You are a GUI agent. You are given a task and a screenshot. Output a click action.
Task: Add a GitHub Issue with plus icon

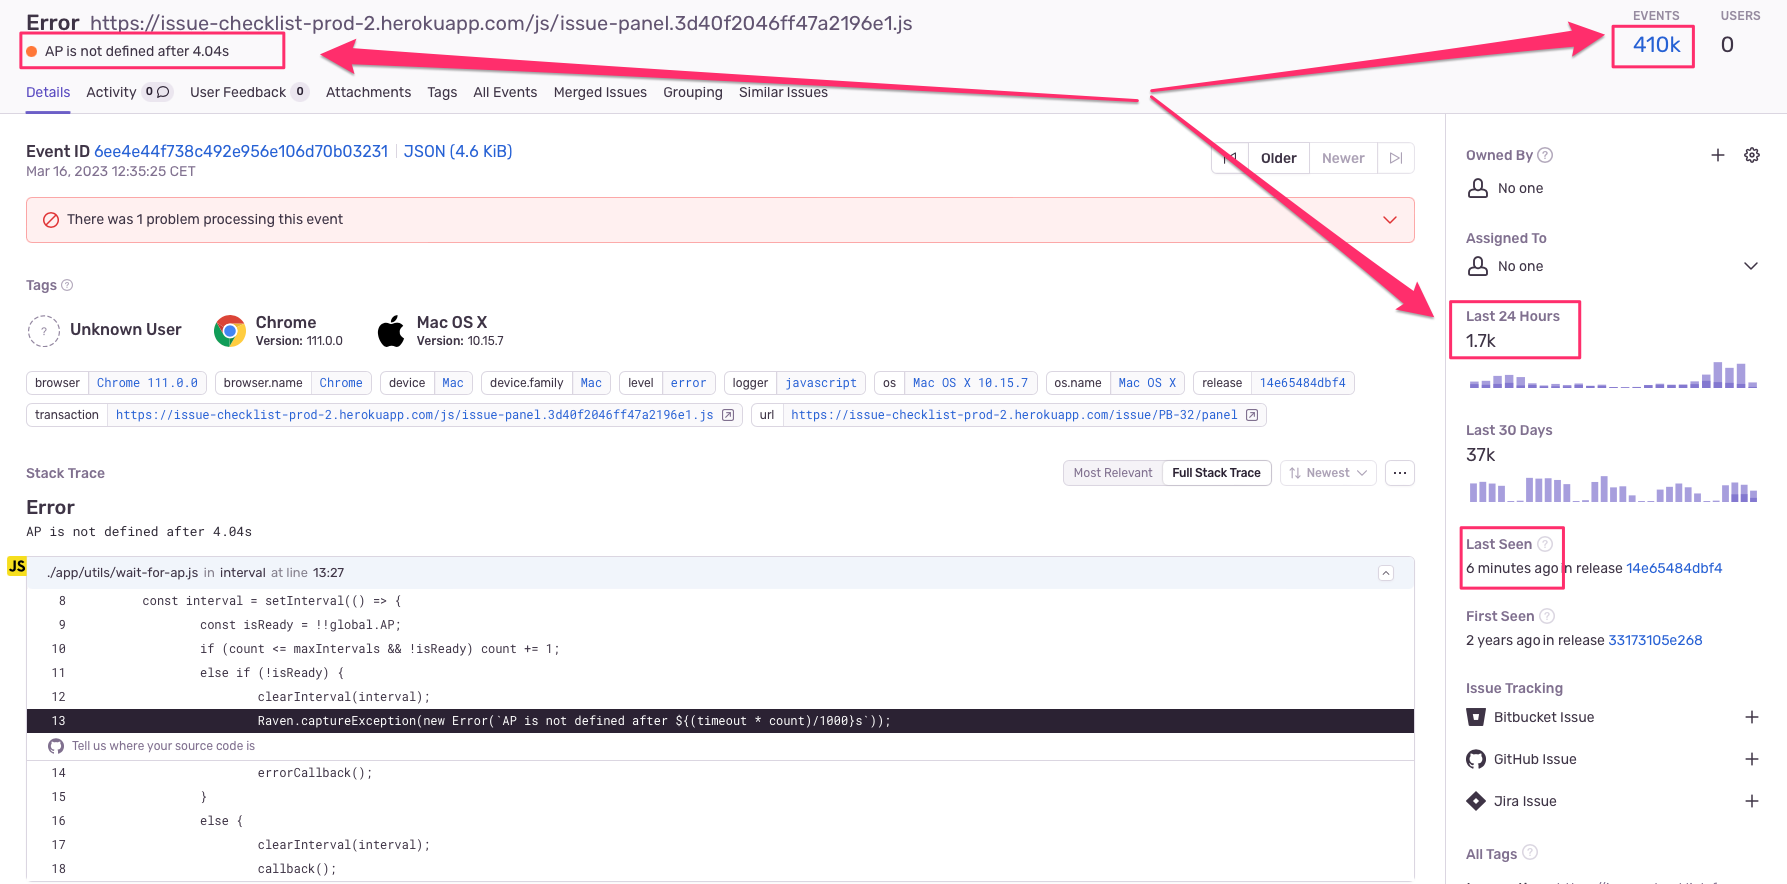click(1751, 759)
